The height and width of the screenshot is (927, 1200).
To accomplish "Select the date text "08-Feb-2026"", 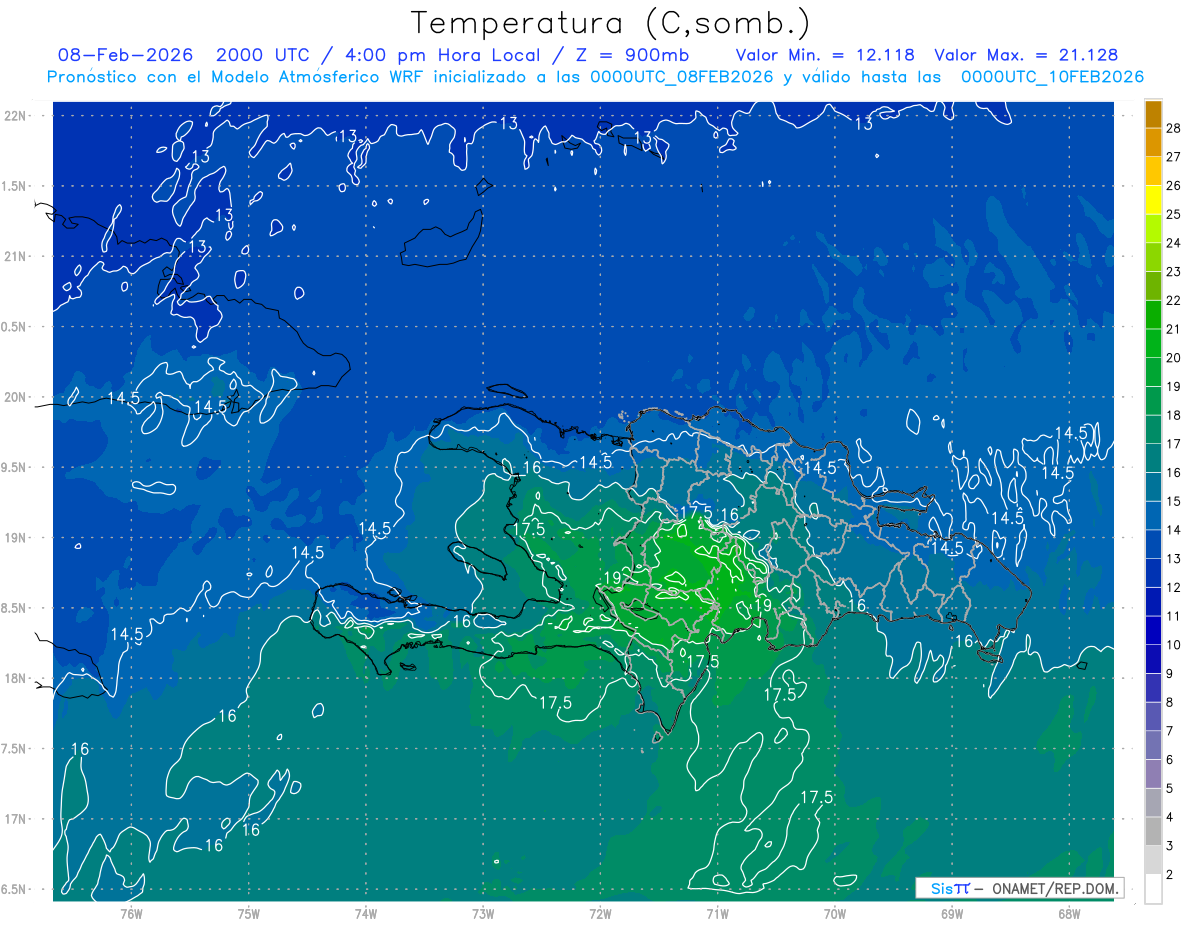I will (x=126, y=55).
